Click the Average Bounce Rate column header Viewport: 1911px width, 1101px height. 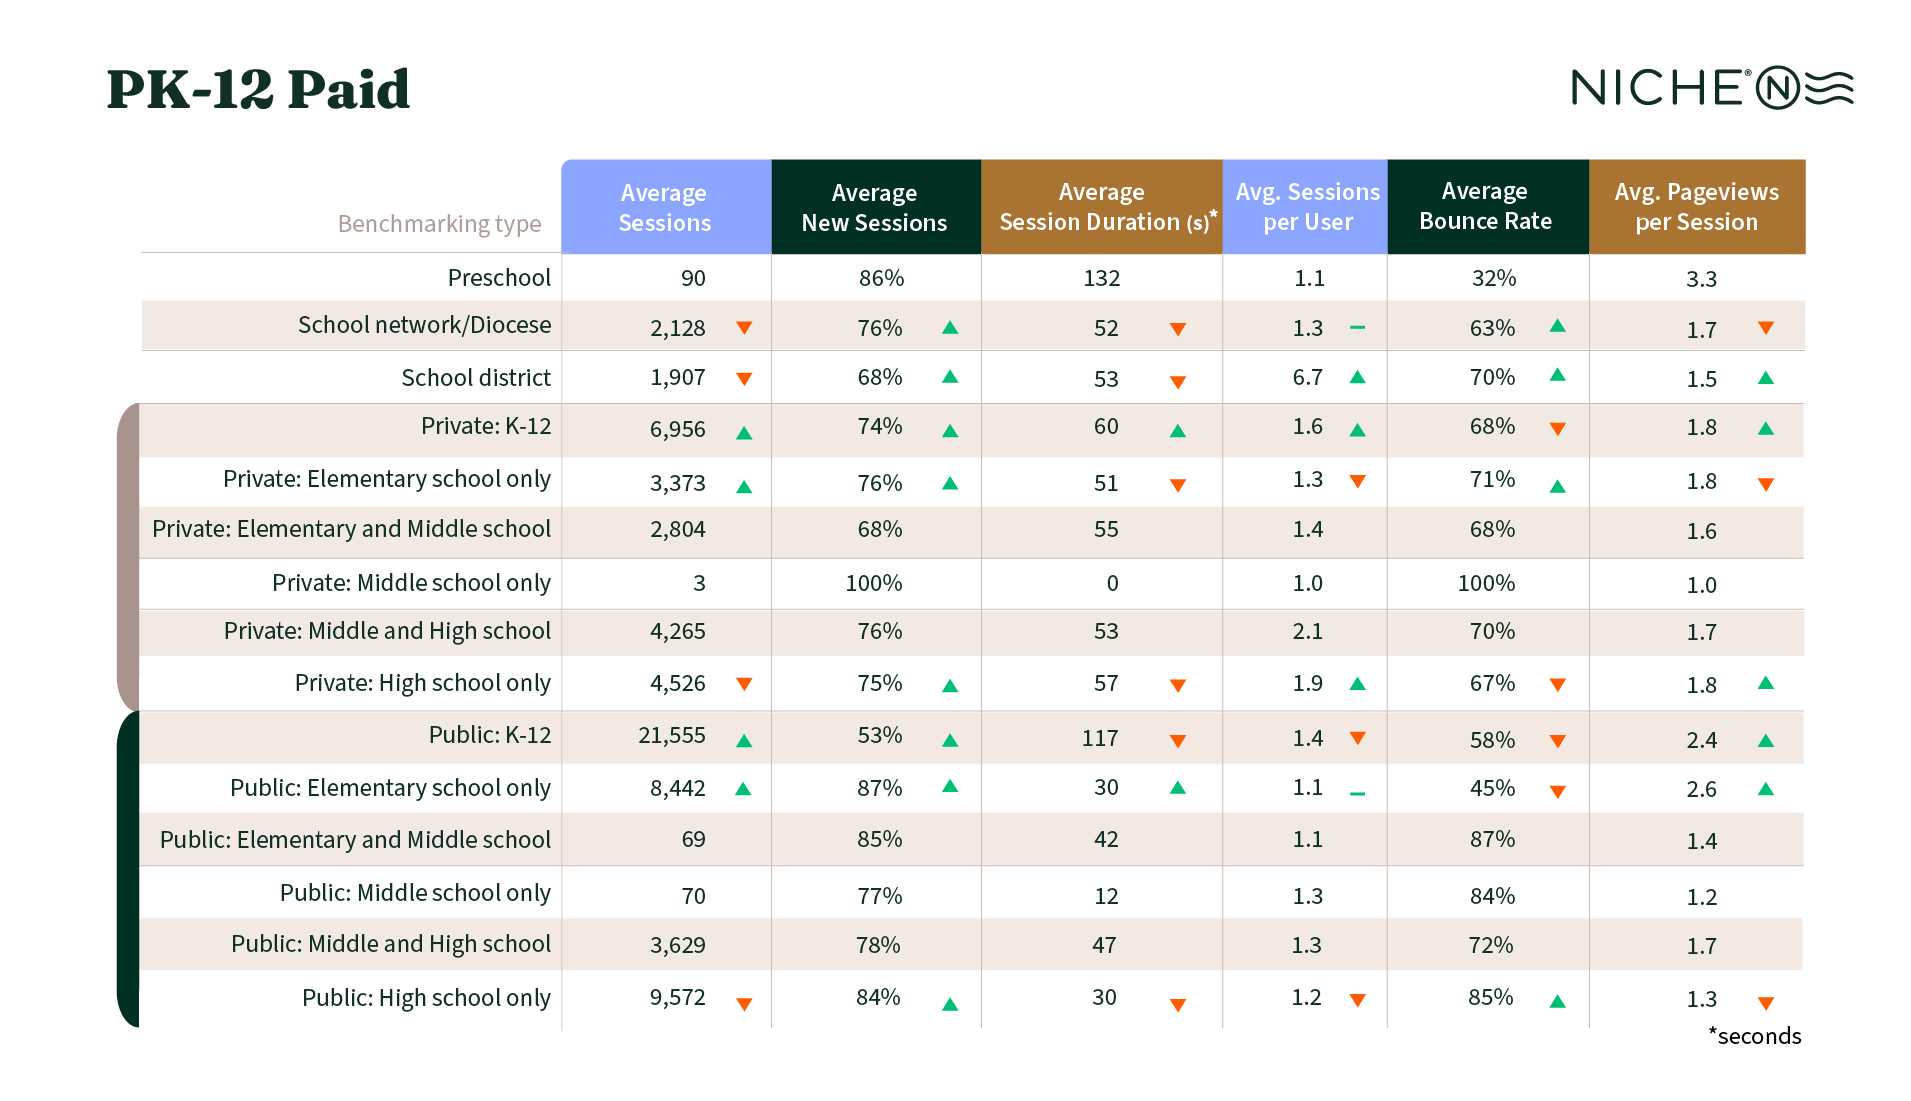point(1488,207)
